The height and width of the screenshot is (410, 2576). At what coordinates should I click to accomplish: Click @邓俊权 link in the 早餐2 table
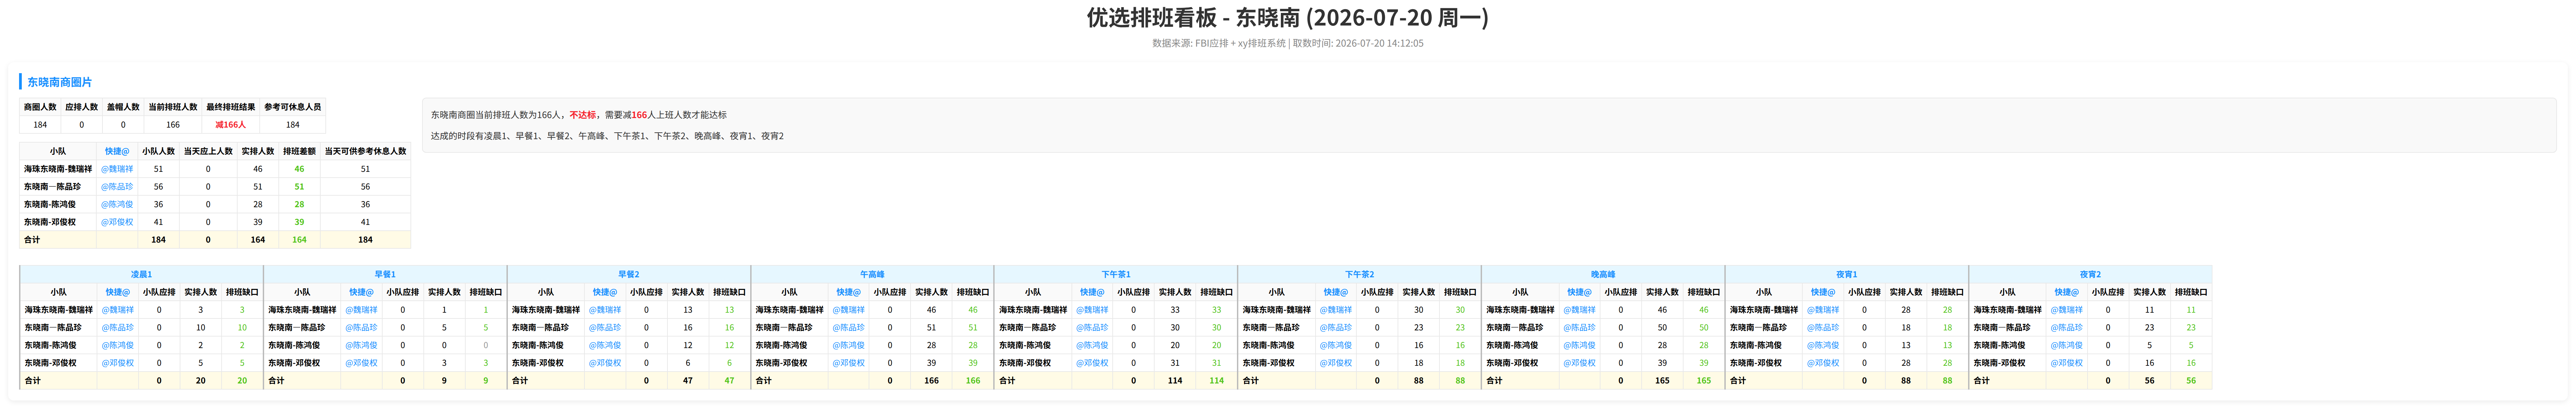pos(605,363)
